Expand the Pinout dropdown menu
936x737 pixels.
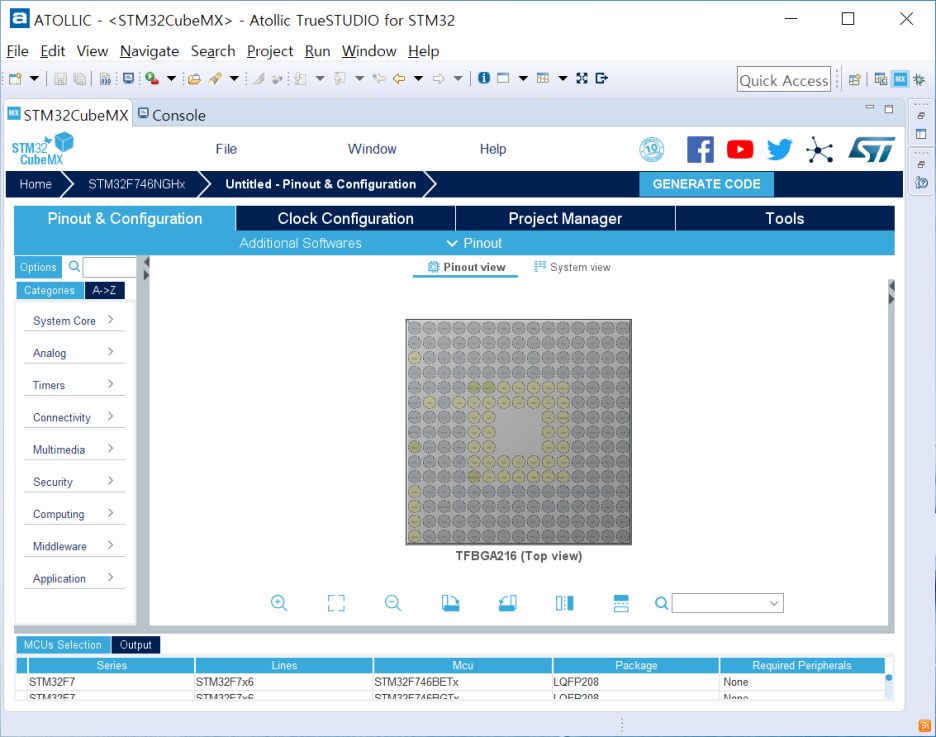pyautogui.click(x=474, y=243)
